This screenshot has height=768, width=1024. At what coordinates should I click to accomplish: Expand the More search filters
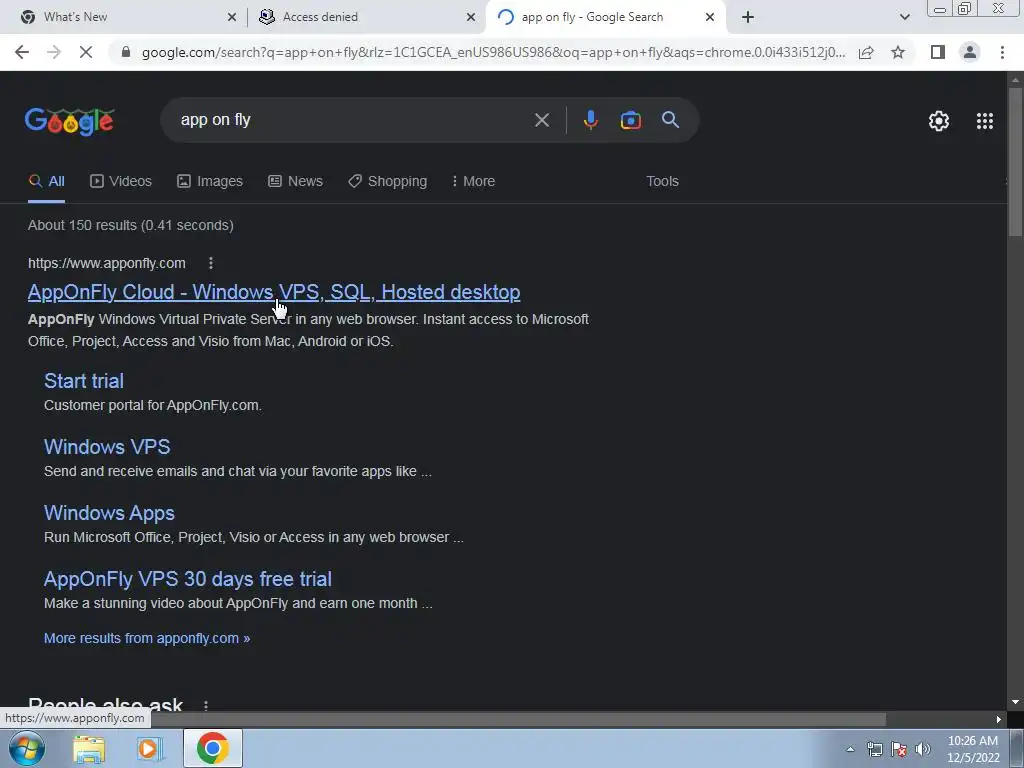click(473, 182)
